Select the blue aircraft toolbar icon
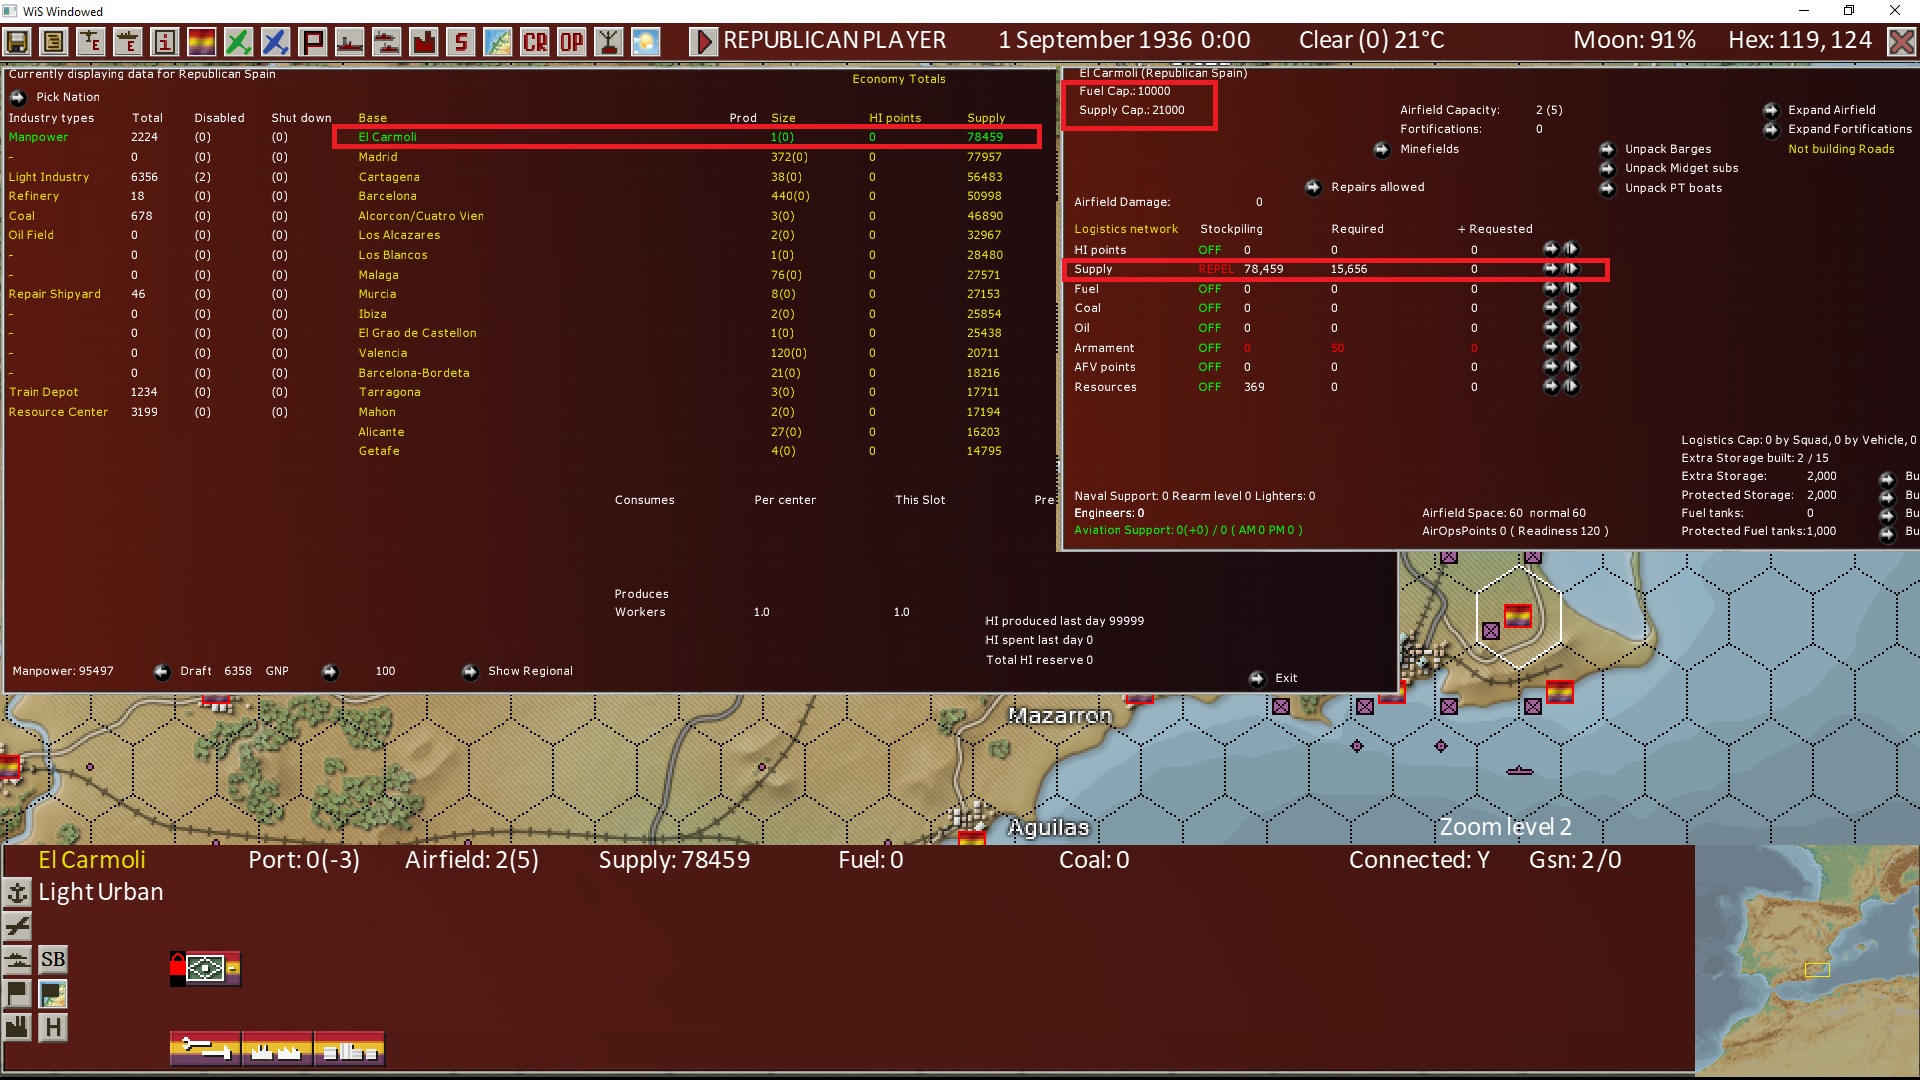 [x=276, y=42]
